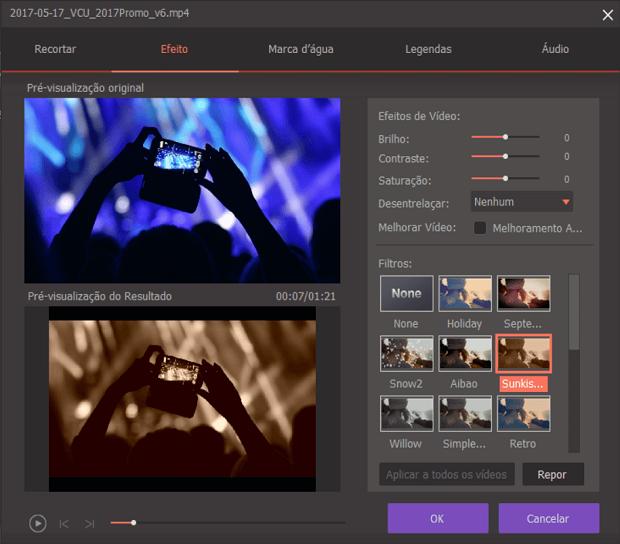The width and height of the screenshot is (620, 544).
Task: Switch to the Recortar tab
Action: (x=55, y=49)
